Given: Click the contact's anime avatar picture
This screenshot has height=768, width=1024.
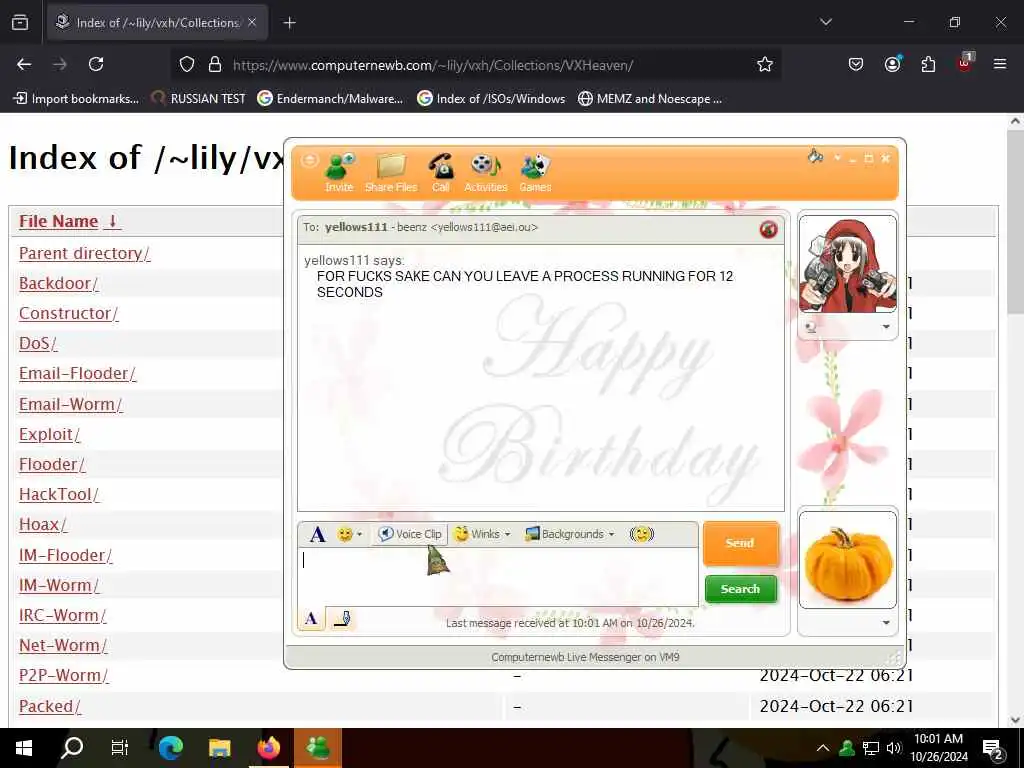Looking at the screenshot, I should click(x=848, y=264).
